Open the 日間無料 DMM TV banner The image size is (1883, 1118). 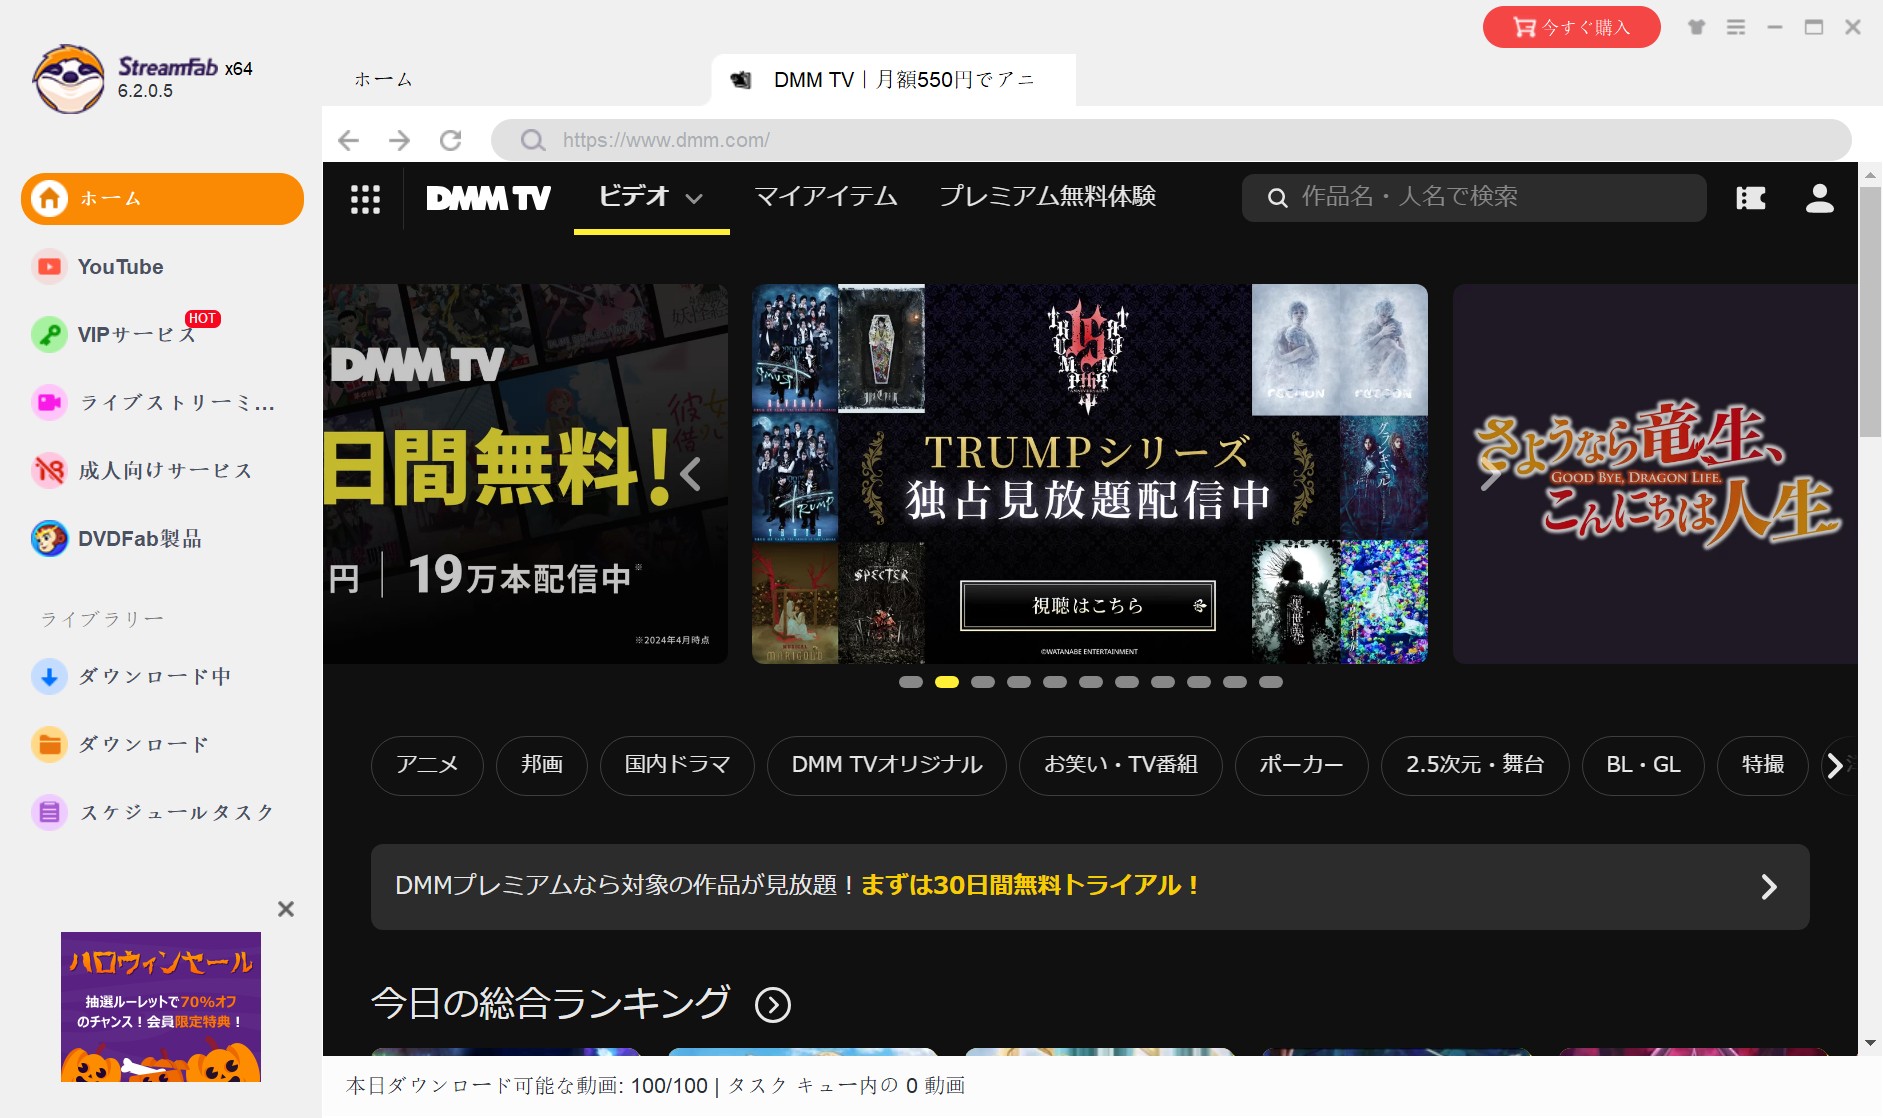point(525,474)
